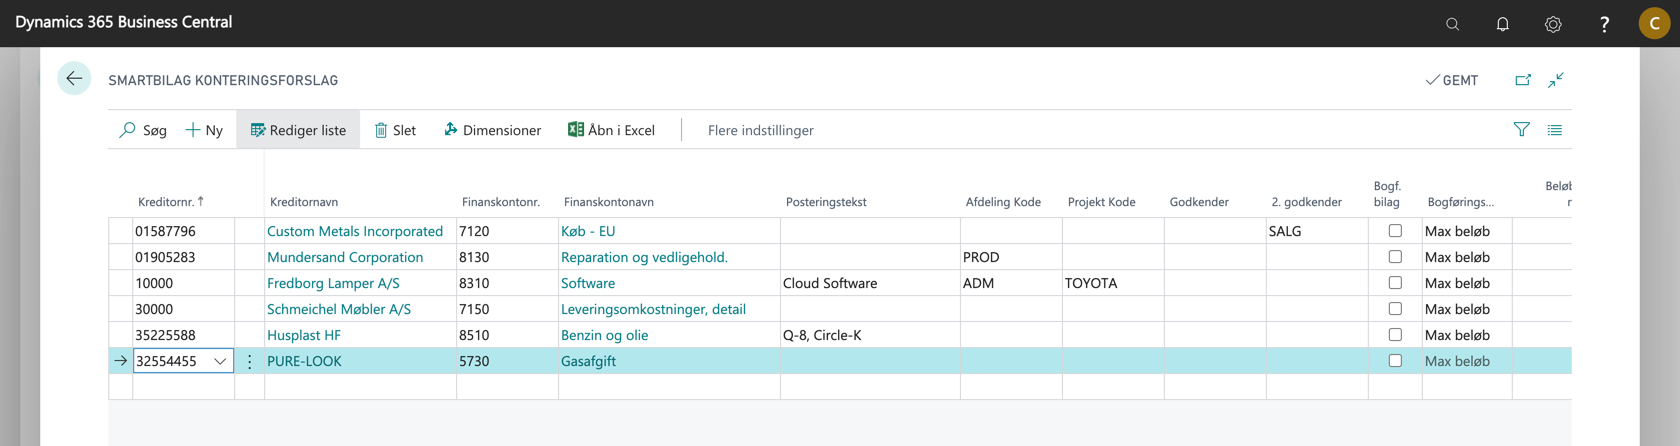
Task: Click Afdeling Kode column header
Action: point(1003,201)
